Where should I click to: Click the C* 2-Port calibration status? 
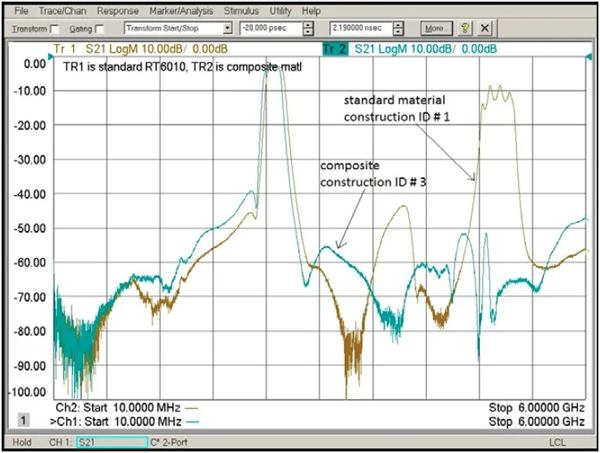coord(169,443)
